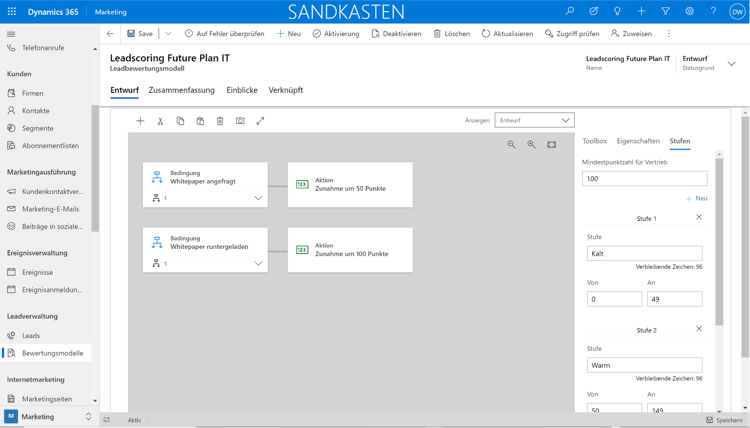
Task: Click the Mindestpunktzahl für Vertrieb field
Action: [x=644, y=179]
